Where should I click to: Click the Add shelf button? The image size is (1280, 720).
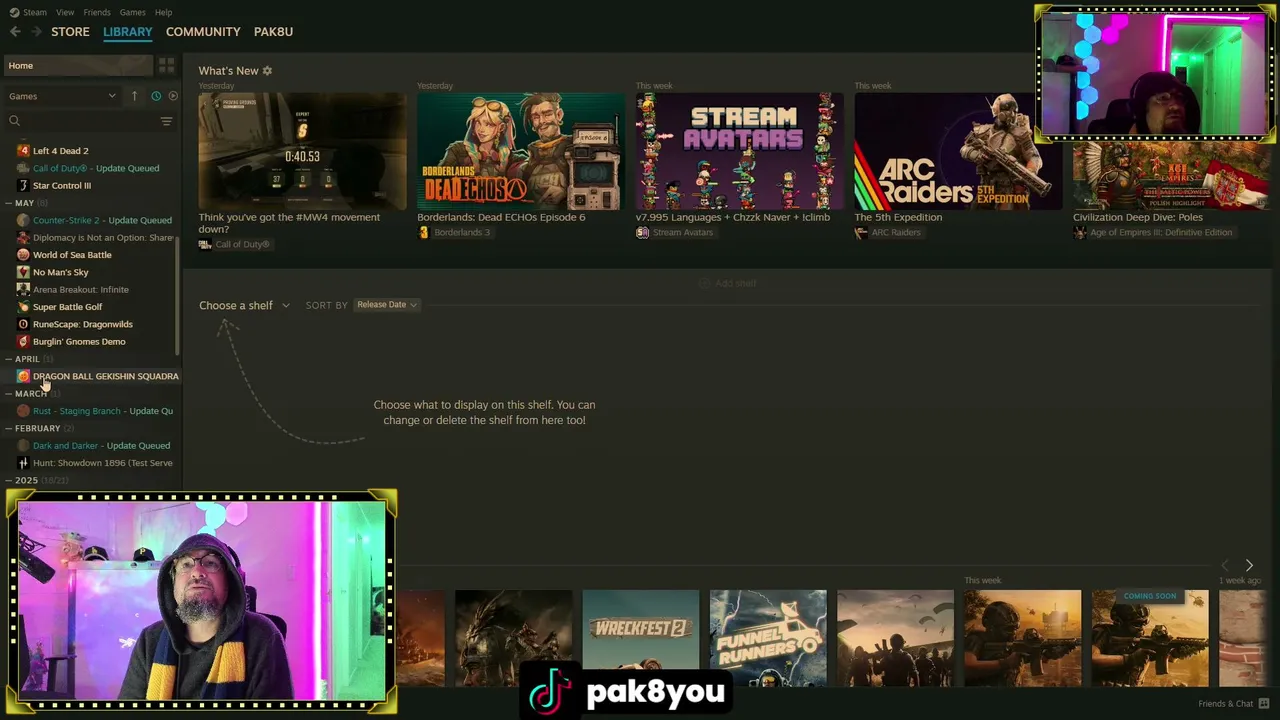[x=727, y=284]
